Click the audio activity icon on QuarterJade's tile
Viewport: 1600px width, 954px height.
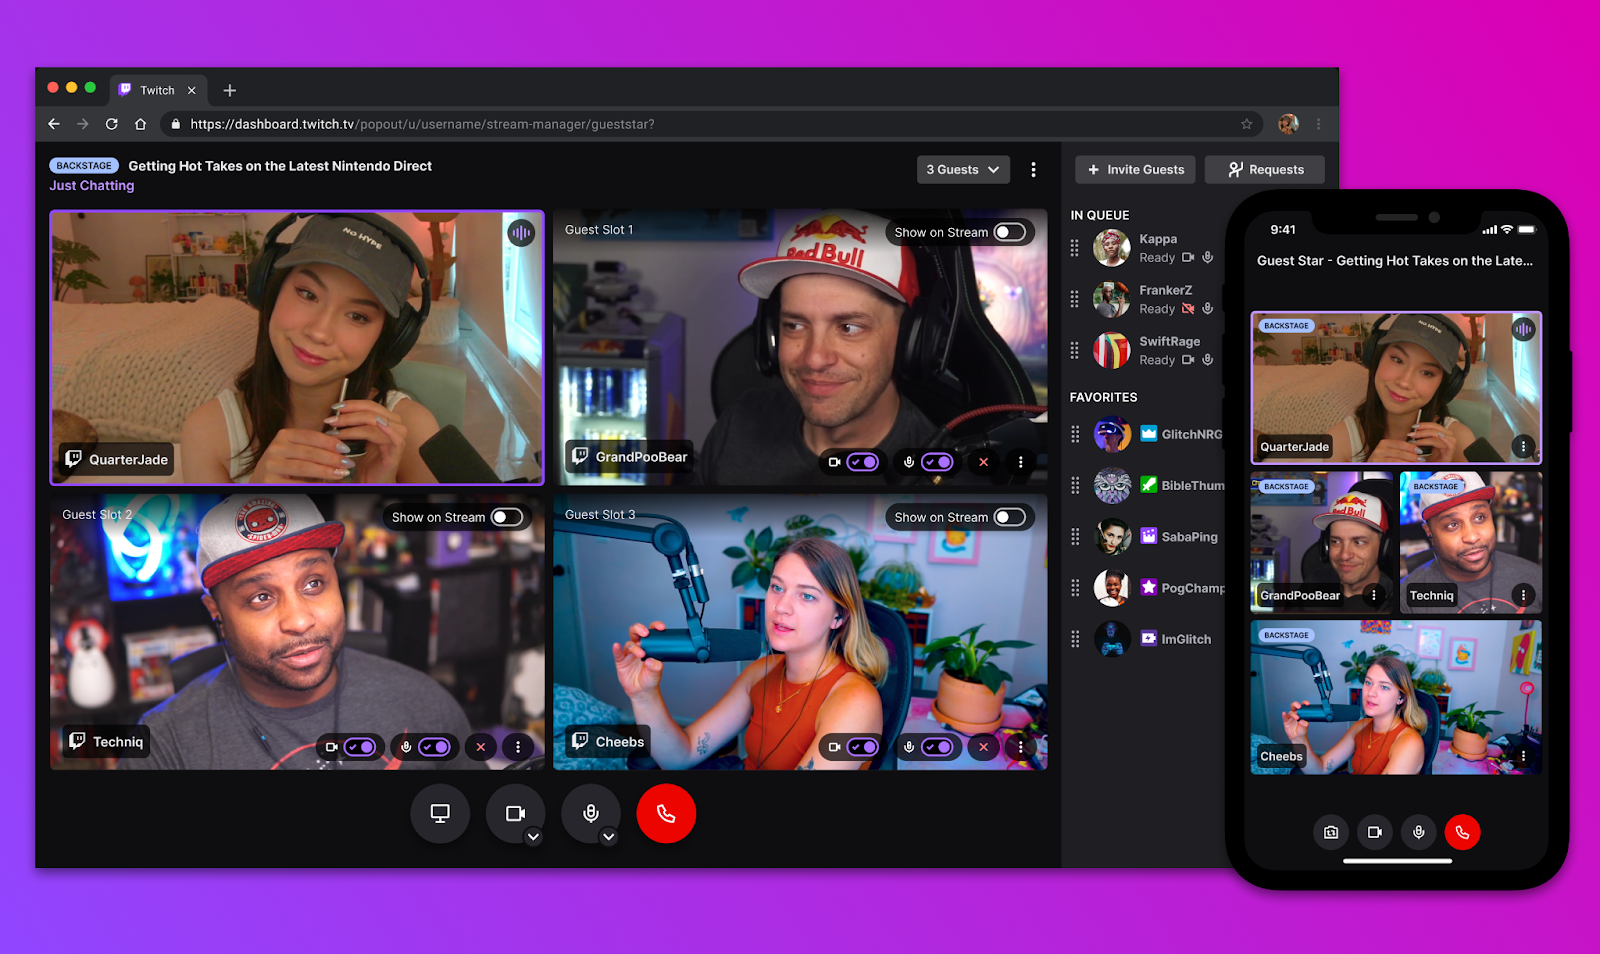[521, 232]
